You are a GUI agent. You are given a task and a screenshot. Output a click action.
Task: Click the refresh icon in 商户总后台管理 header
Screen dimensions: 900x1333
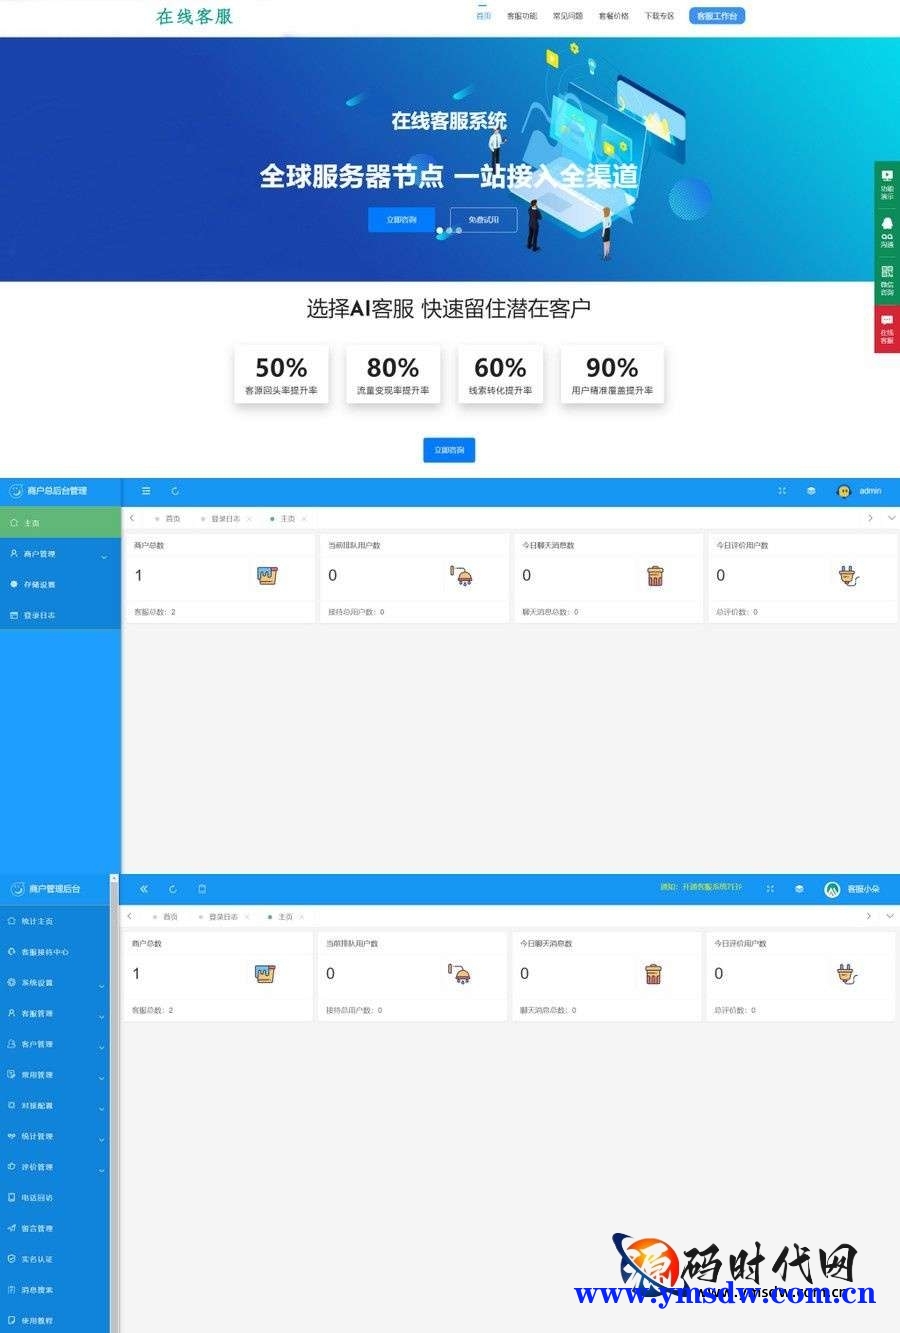pos(175,491)
